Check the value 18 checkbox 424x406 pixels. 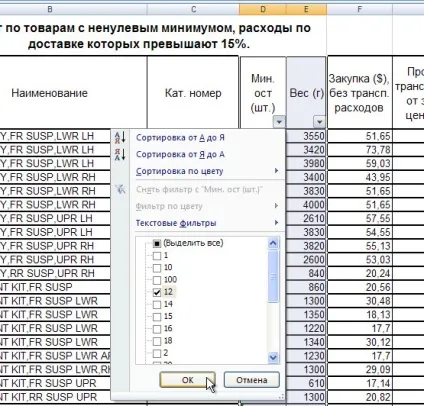pos(157,341)
